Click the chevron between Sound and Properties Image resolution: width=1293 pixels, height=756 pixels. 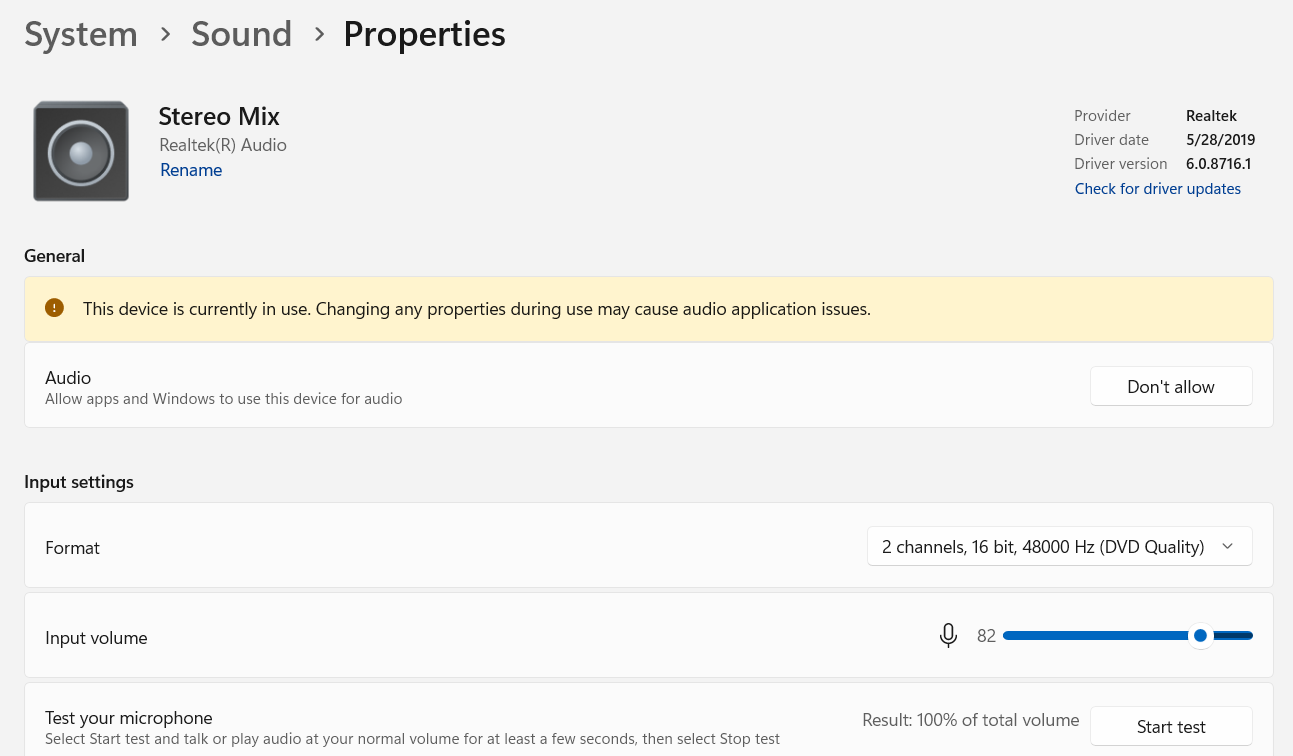319,34
